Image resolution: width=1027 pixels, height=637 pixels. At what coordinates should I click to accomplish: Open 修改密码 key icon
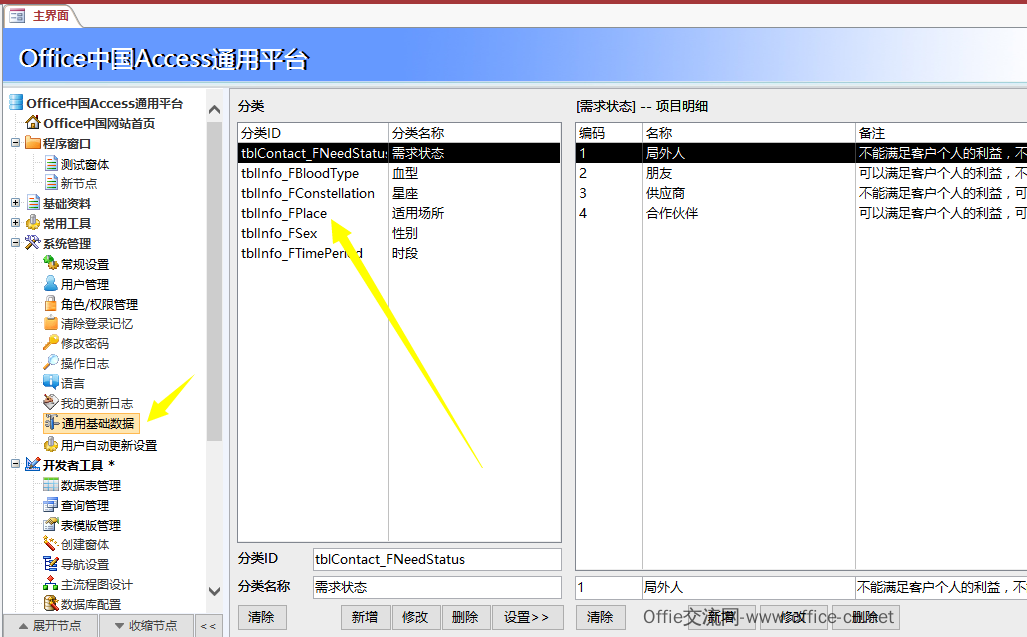pyautogui.click(x=51, y=342)
